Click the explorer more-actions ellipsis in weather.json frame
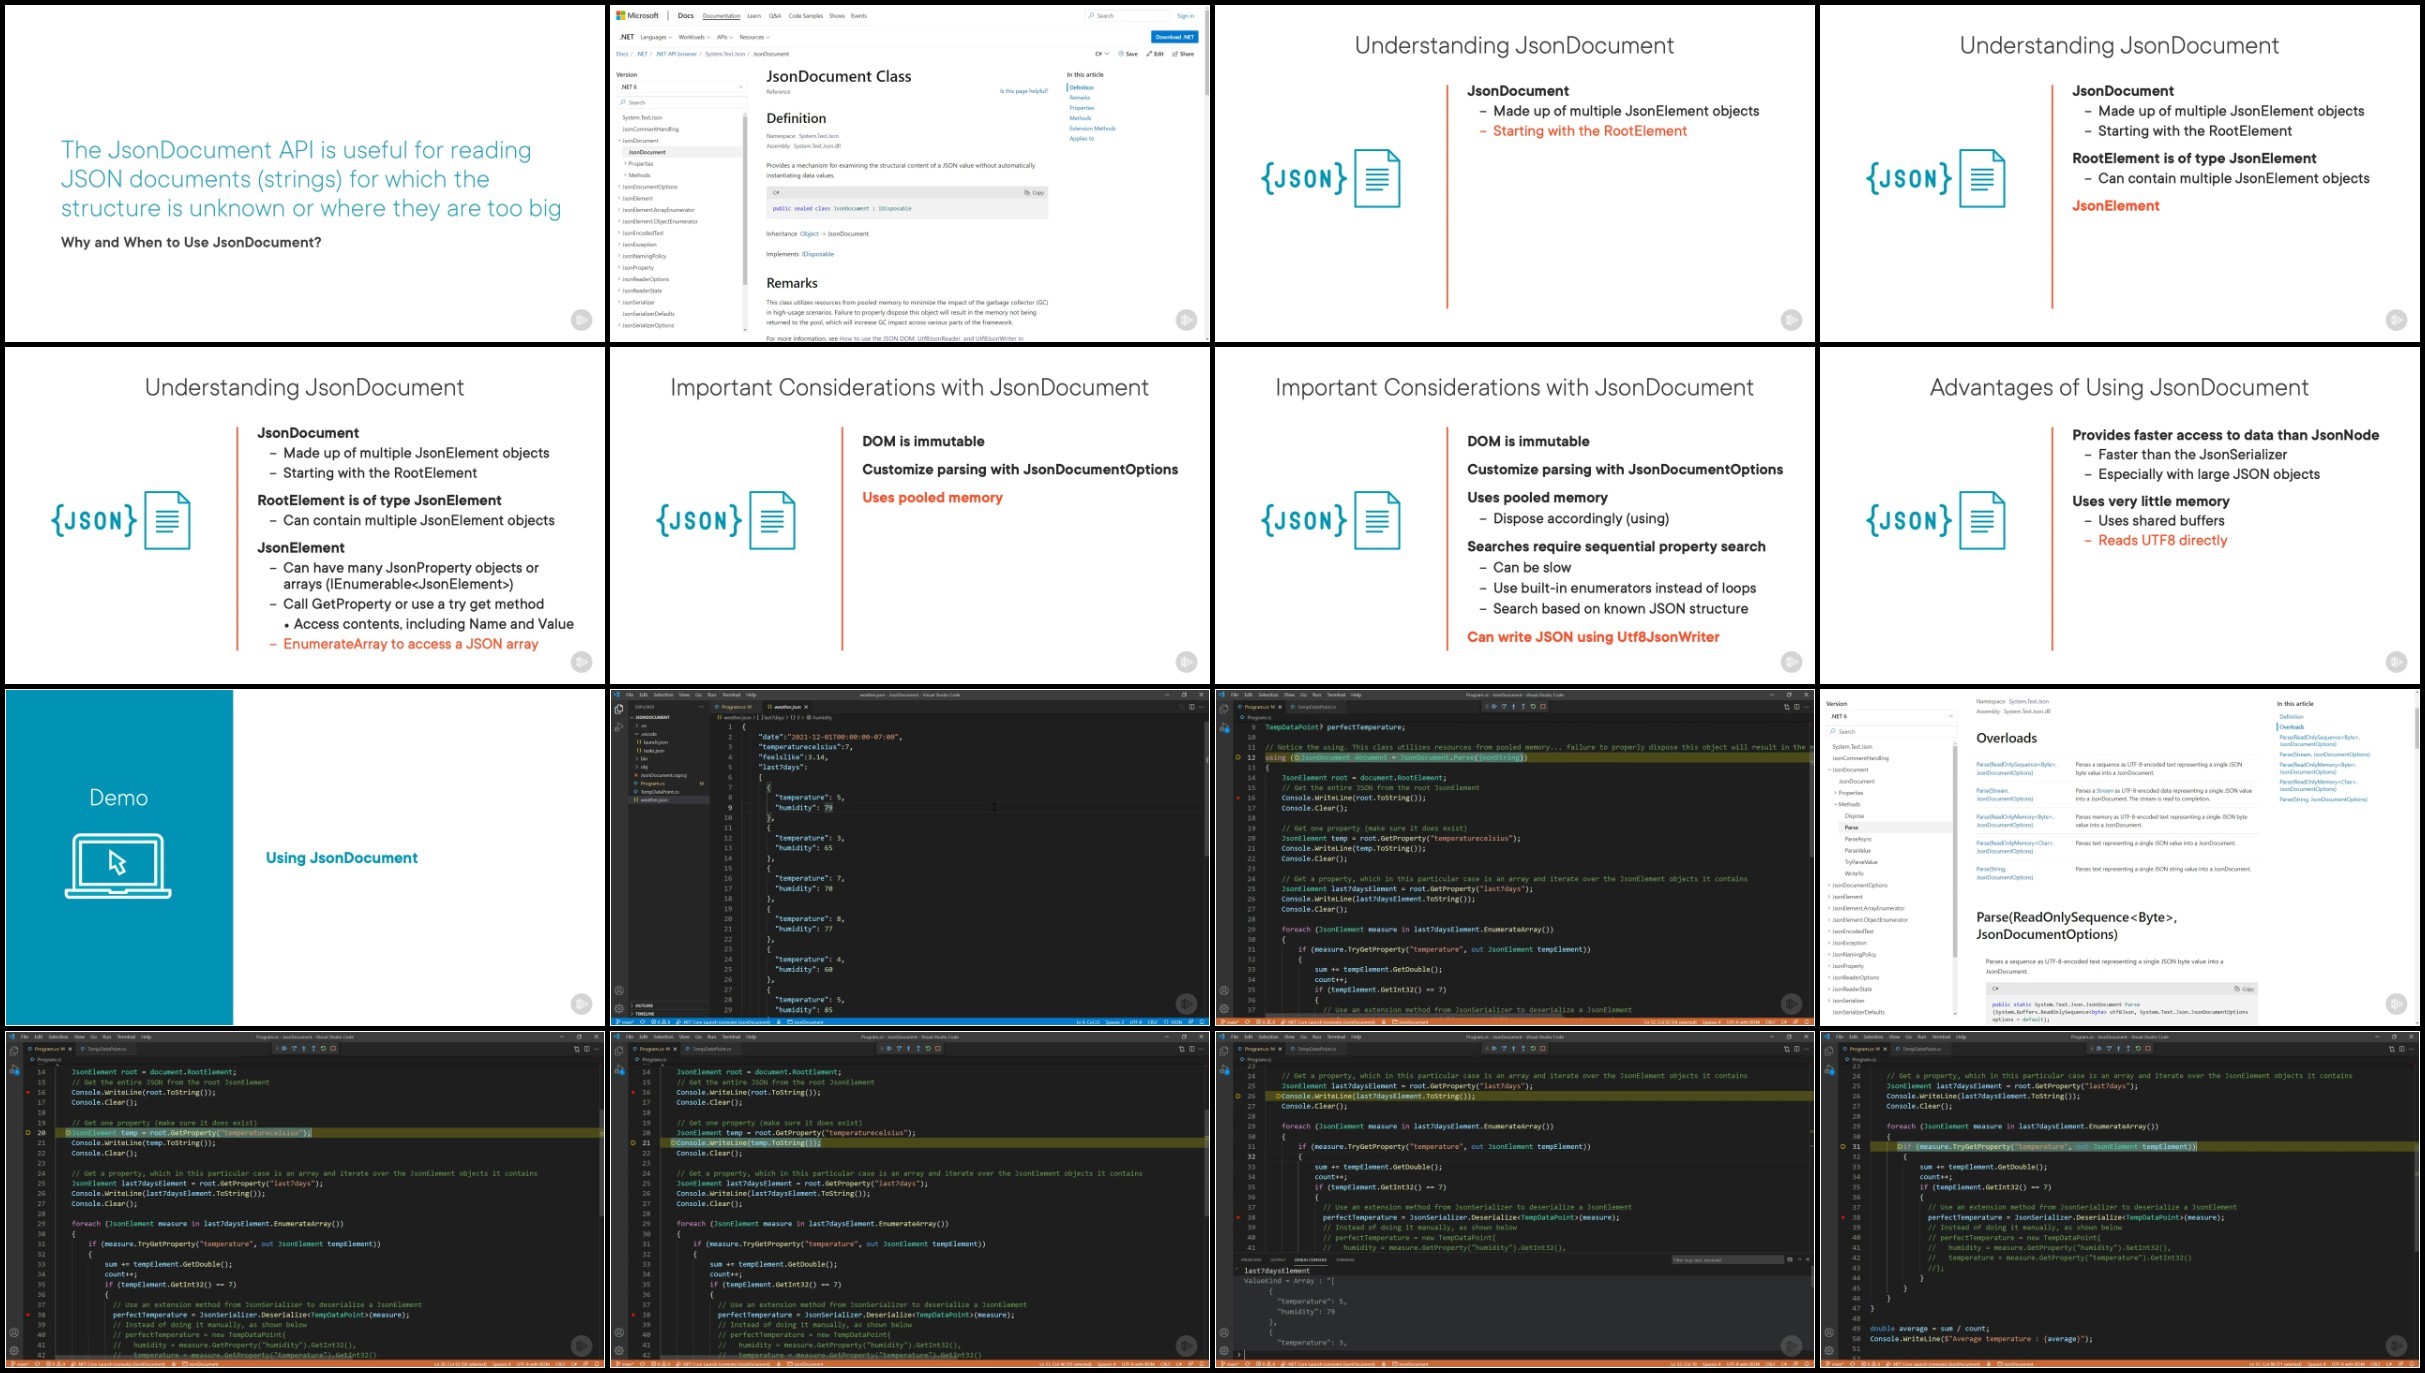2425x1373 pixels. (701, 707)
